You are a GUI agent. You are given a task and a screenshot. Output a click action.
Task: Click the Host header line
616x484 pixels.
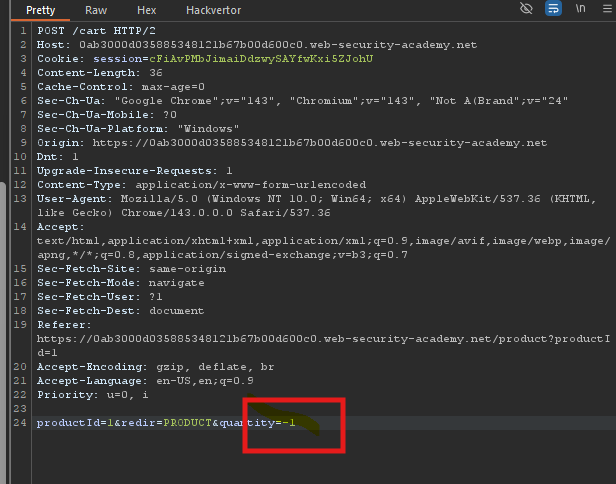[257, 45]
